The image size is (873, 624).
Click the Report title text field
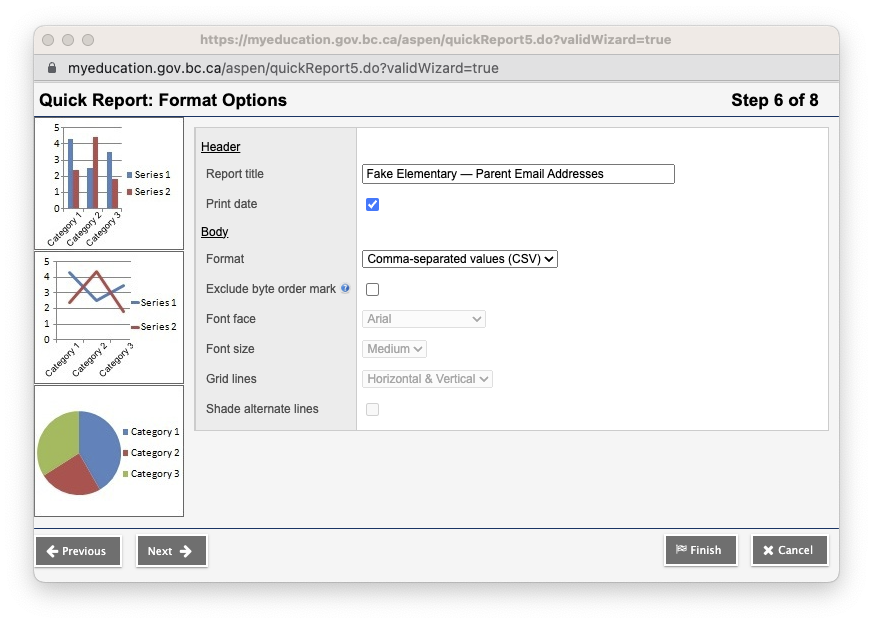[x=518, y=173]
